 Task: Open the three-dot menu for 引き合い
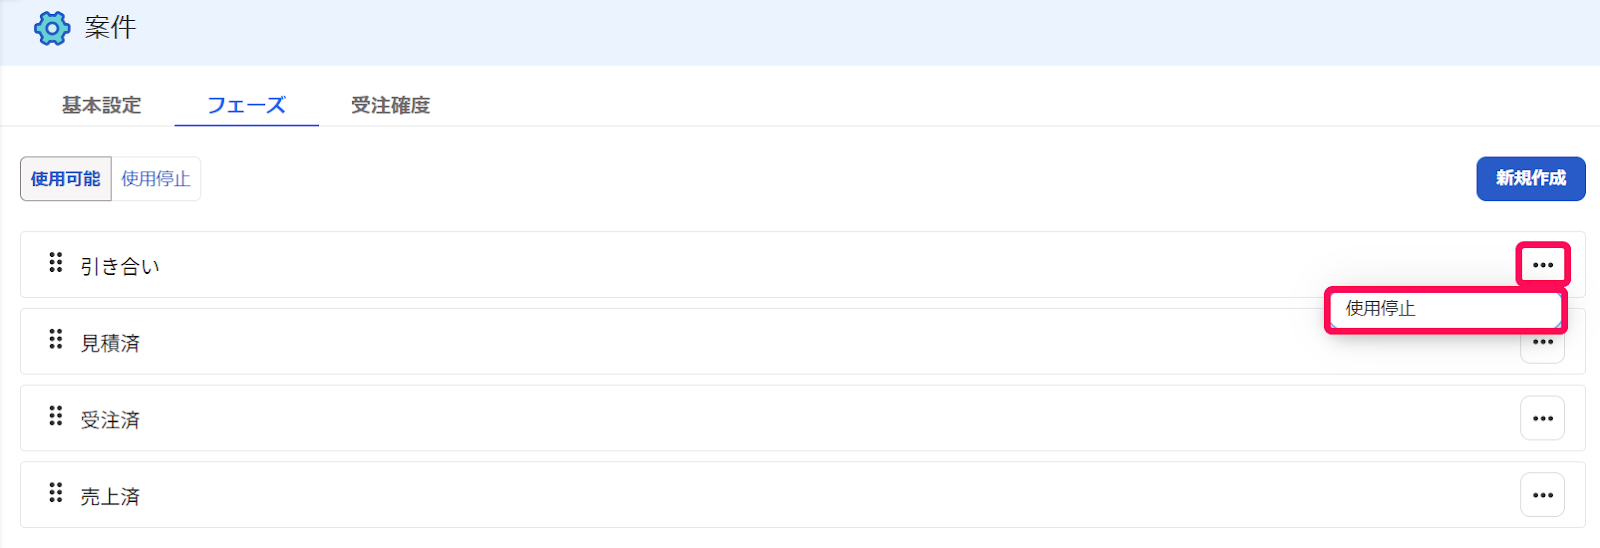1542,265
